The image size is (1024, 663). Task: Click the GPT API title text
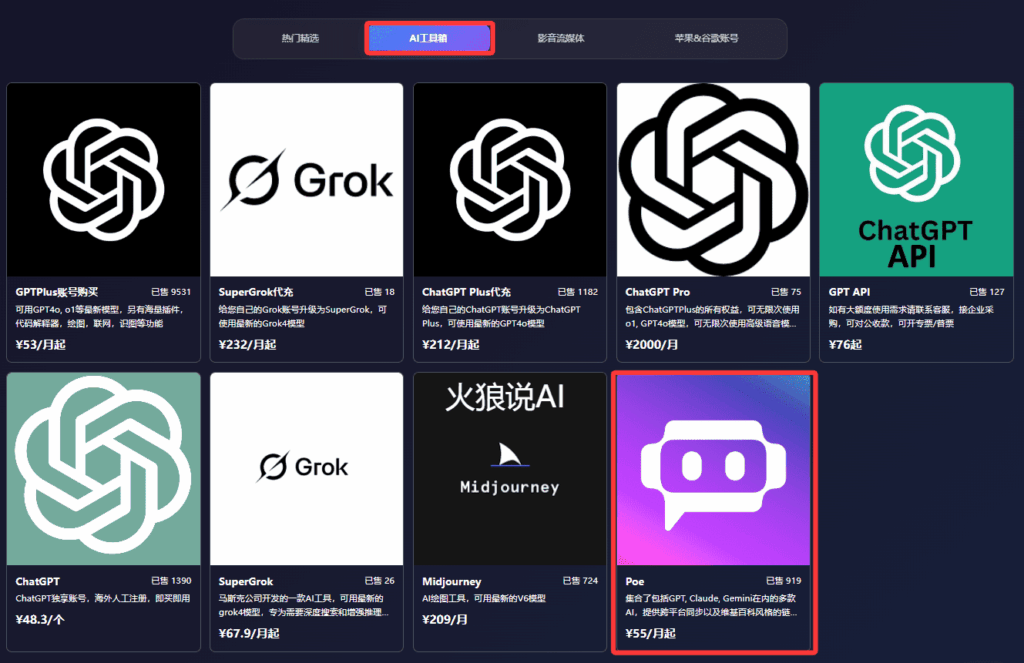point(850,292)
